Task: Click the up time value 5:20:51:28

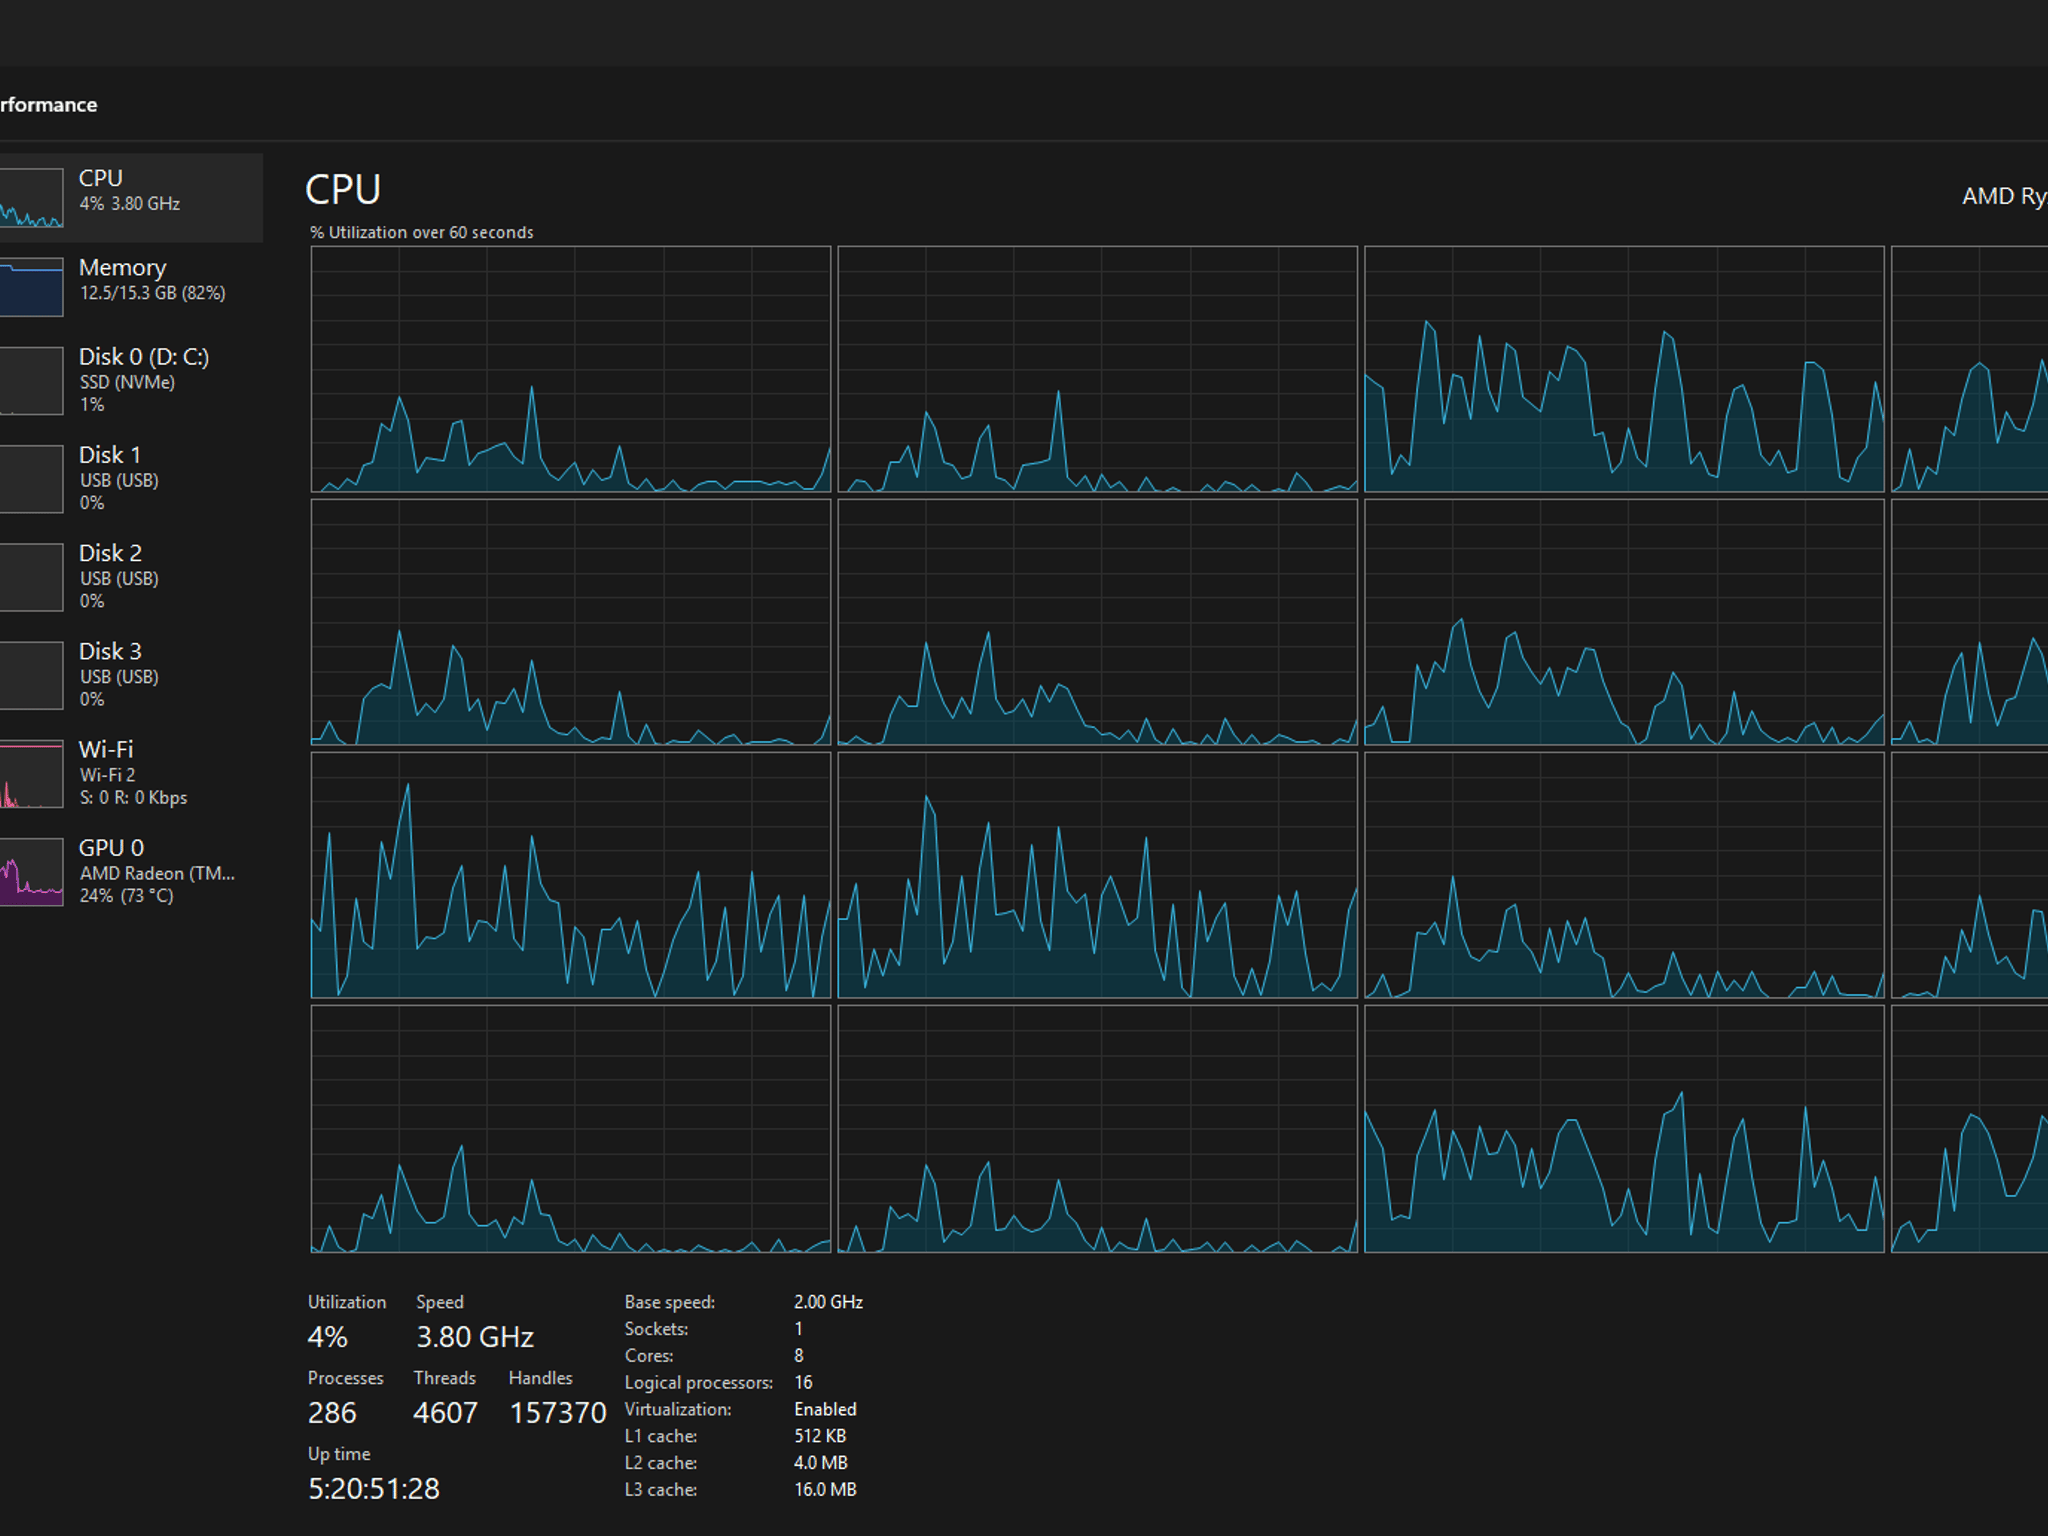Action: pyautogui.click(x=374, y=1489)
